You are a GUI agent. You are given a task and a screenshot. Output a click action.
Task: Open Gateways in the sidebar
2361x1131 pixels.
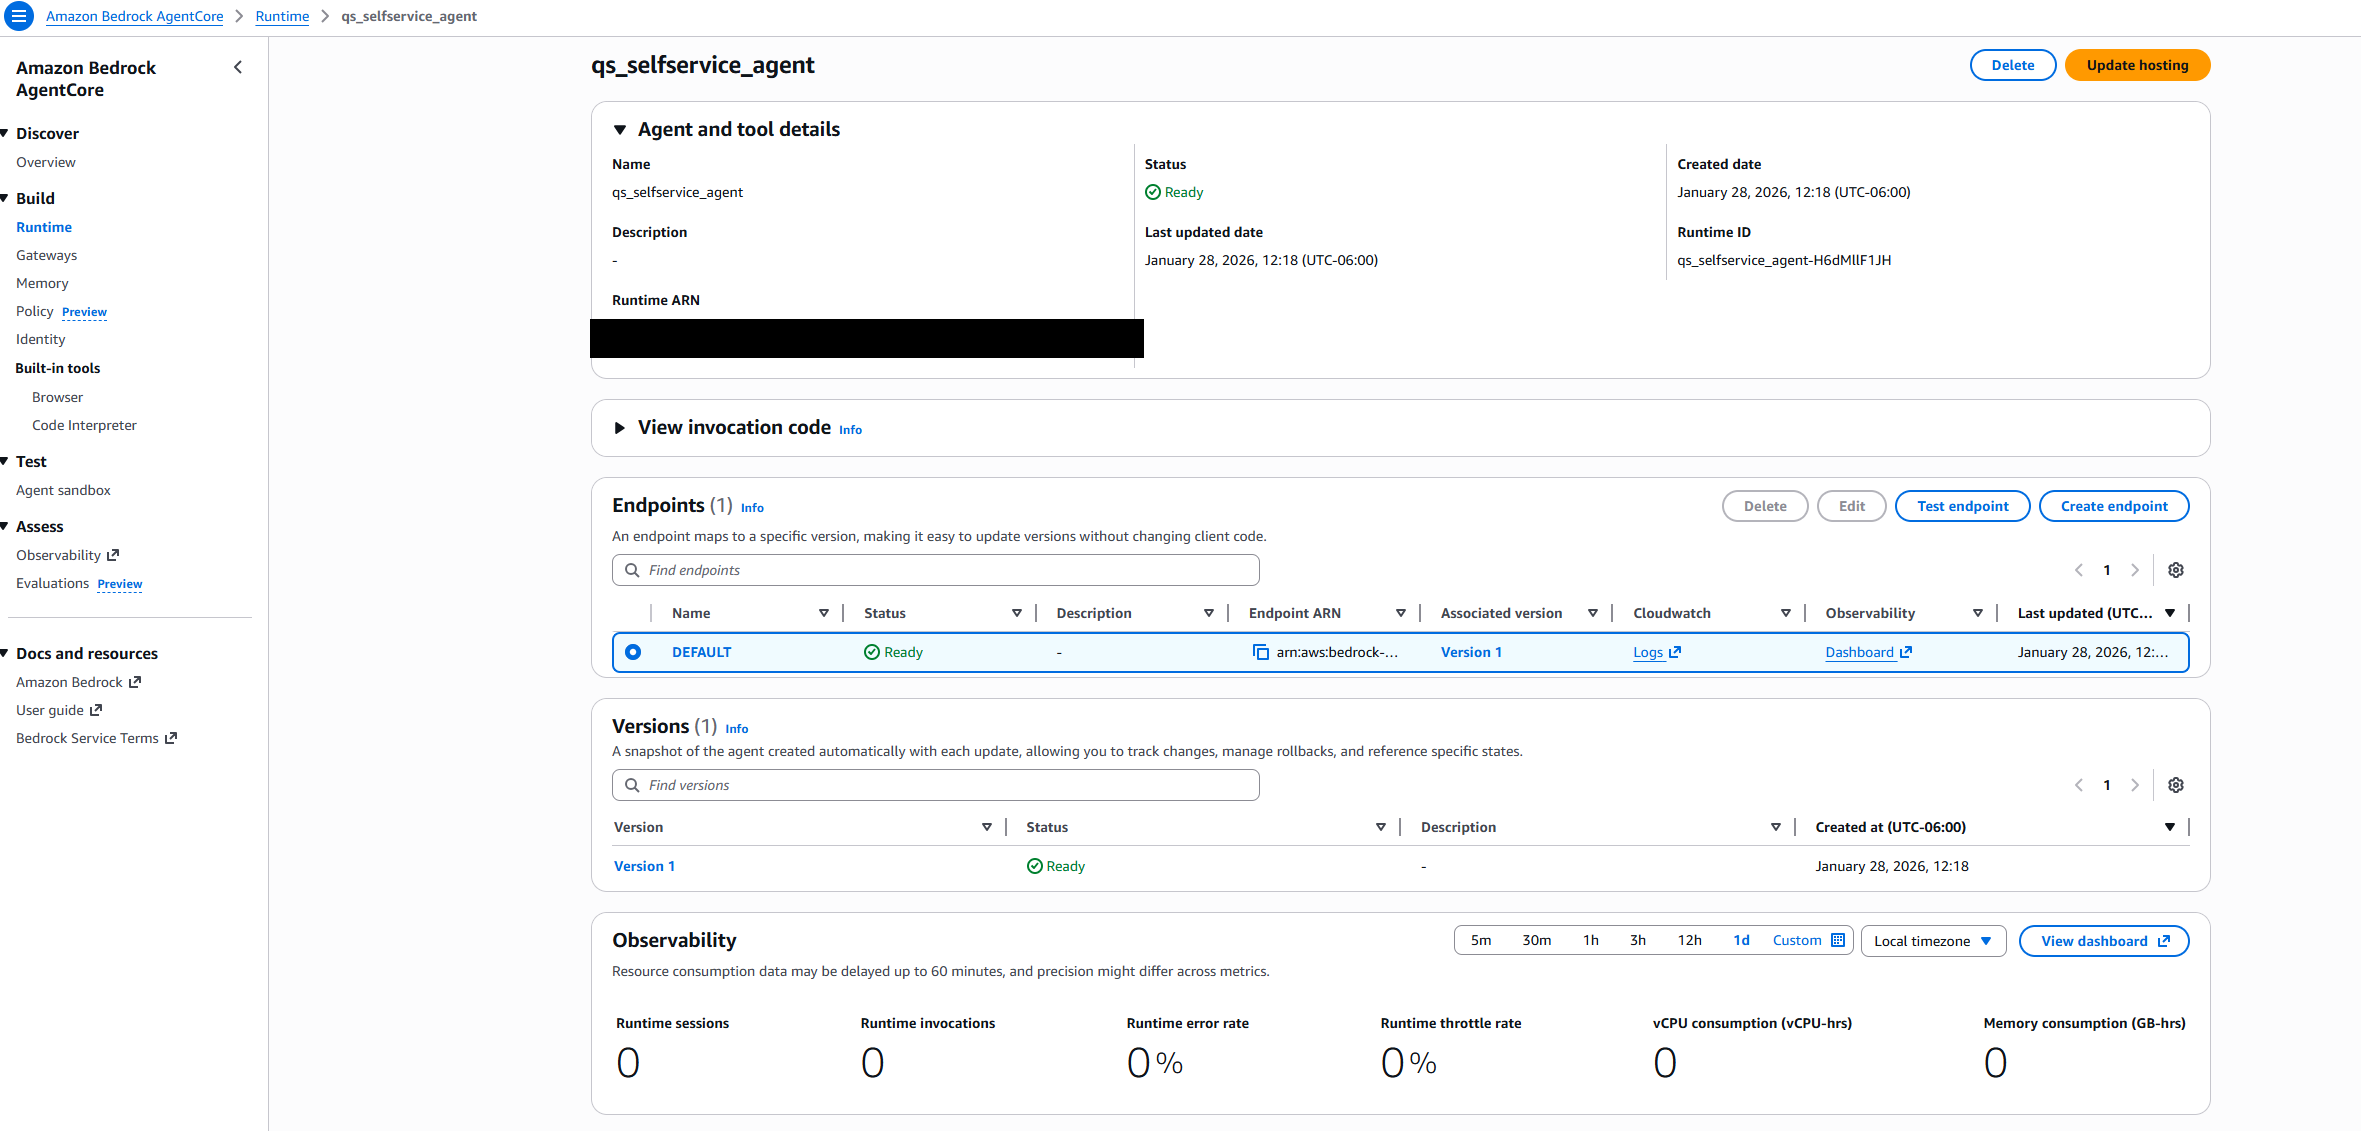[x=46, y=255]
